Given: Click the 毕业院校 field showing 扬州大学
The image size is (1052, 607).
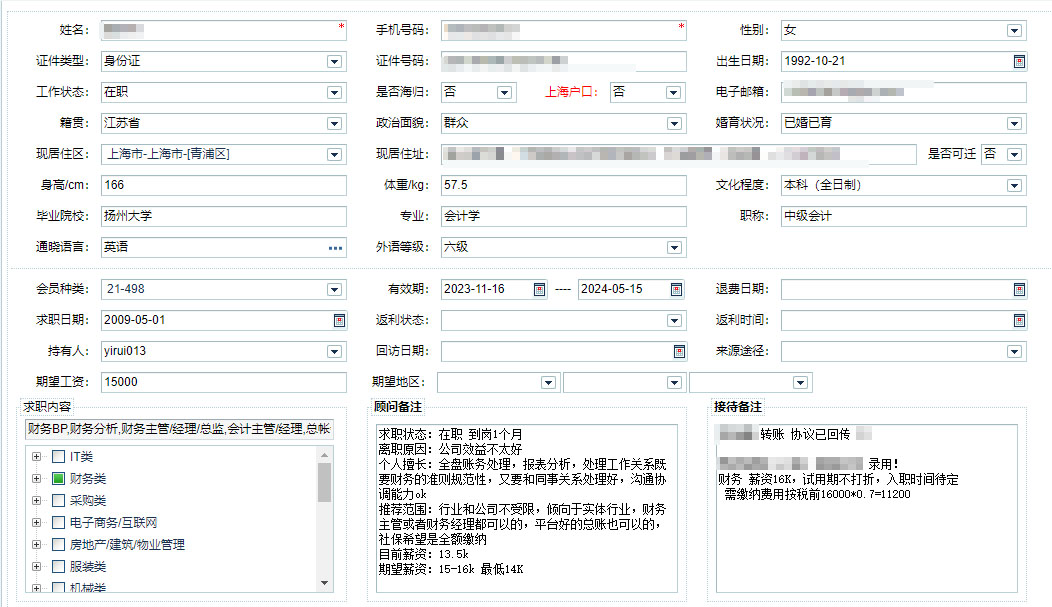Looking at the screenshot, I should pos(223,216).
